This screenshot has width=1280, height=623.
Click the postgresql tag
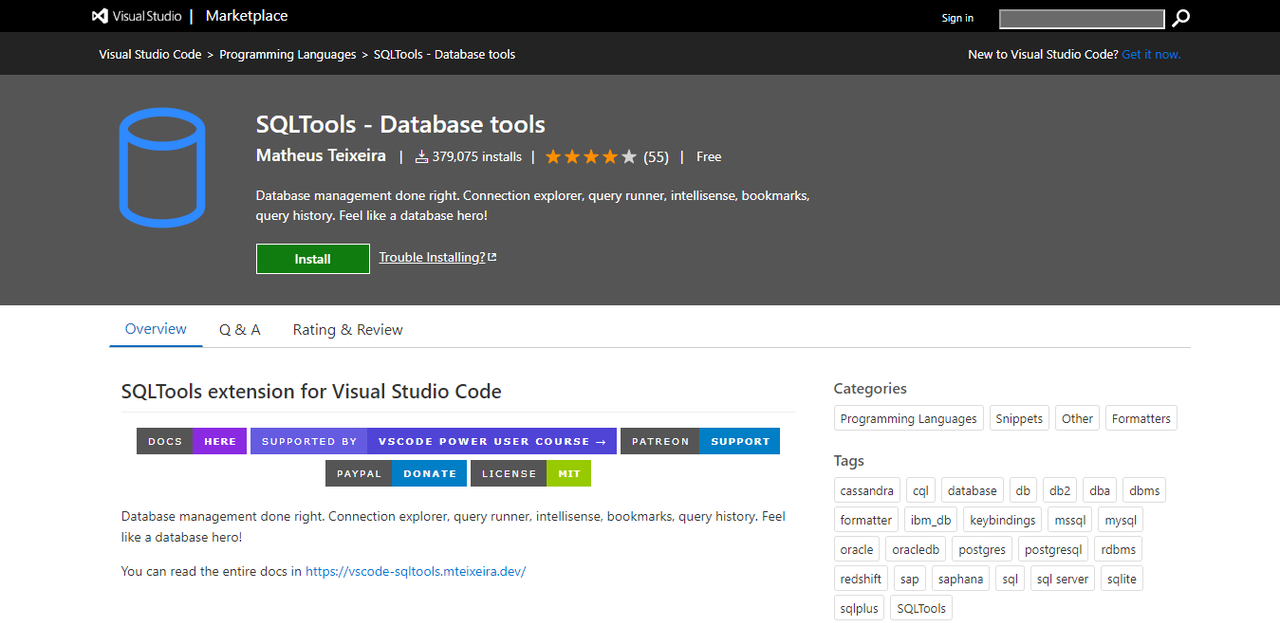[1054, 550]
